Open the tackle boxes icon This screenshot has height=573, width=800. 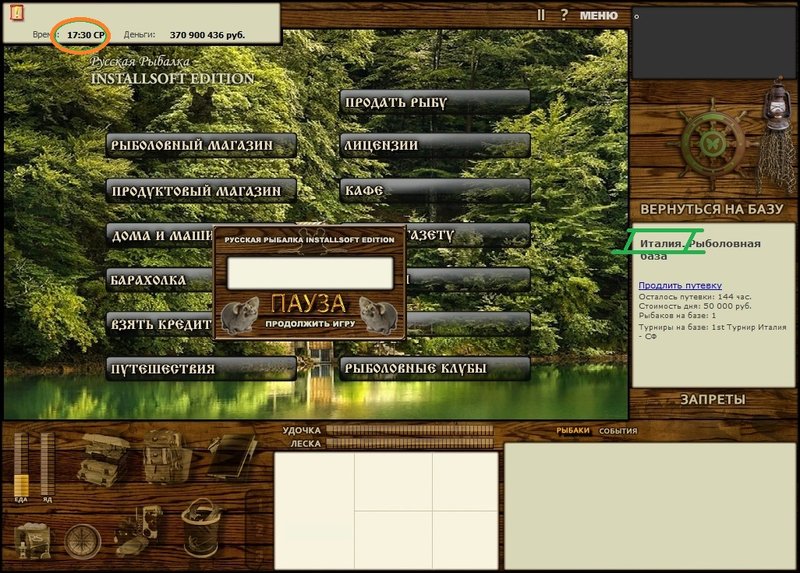point(104,459)
